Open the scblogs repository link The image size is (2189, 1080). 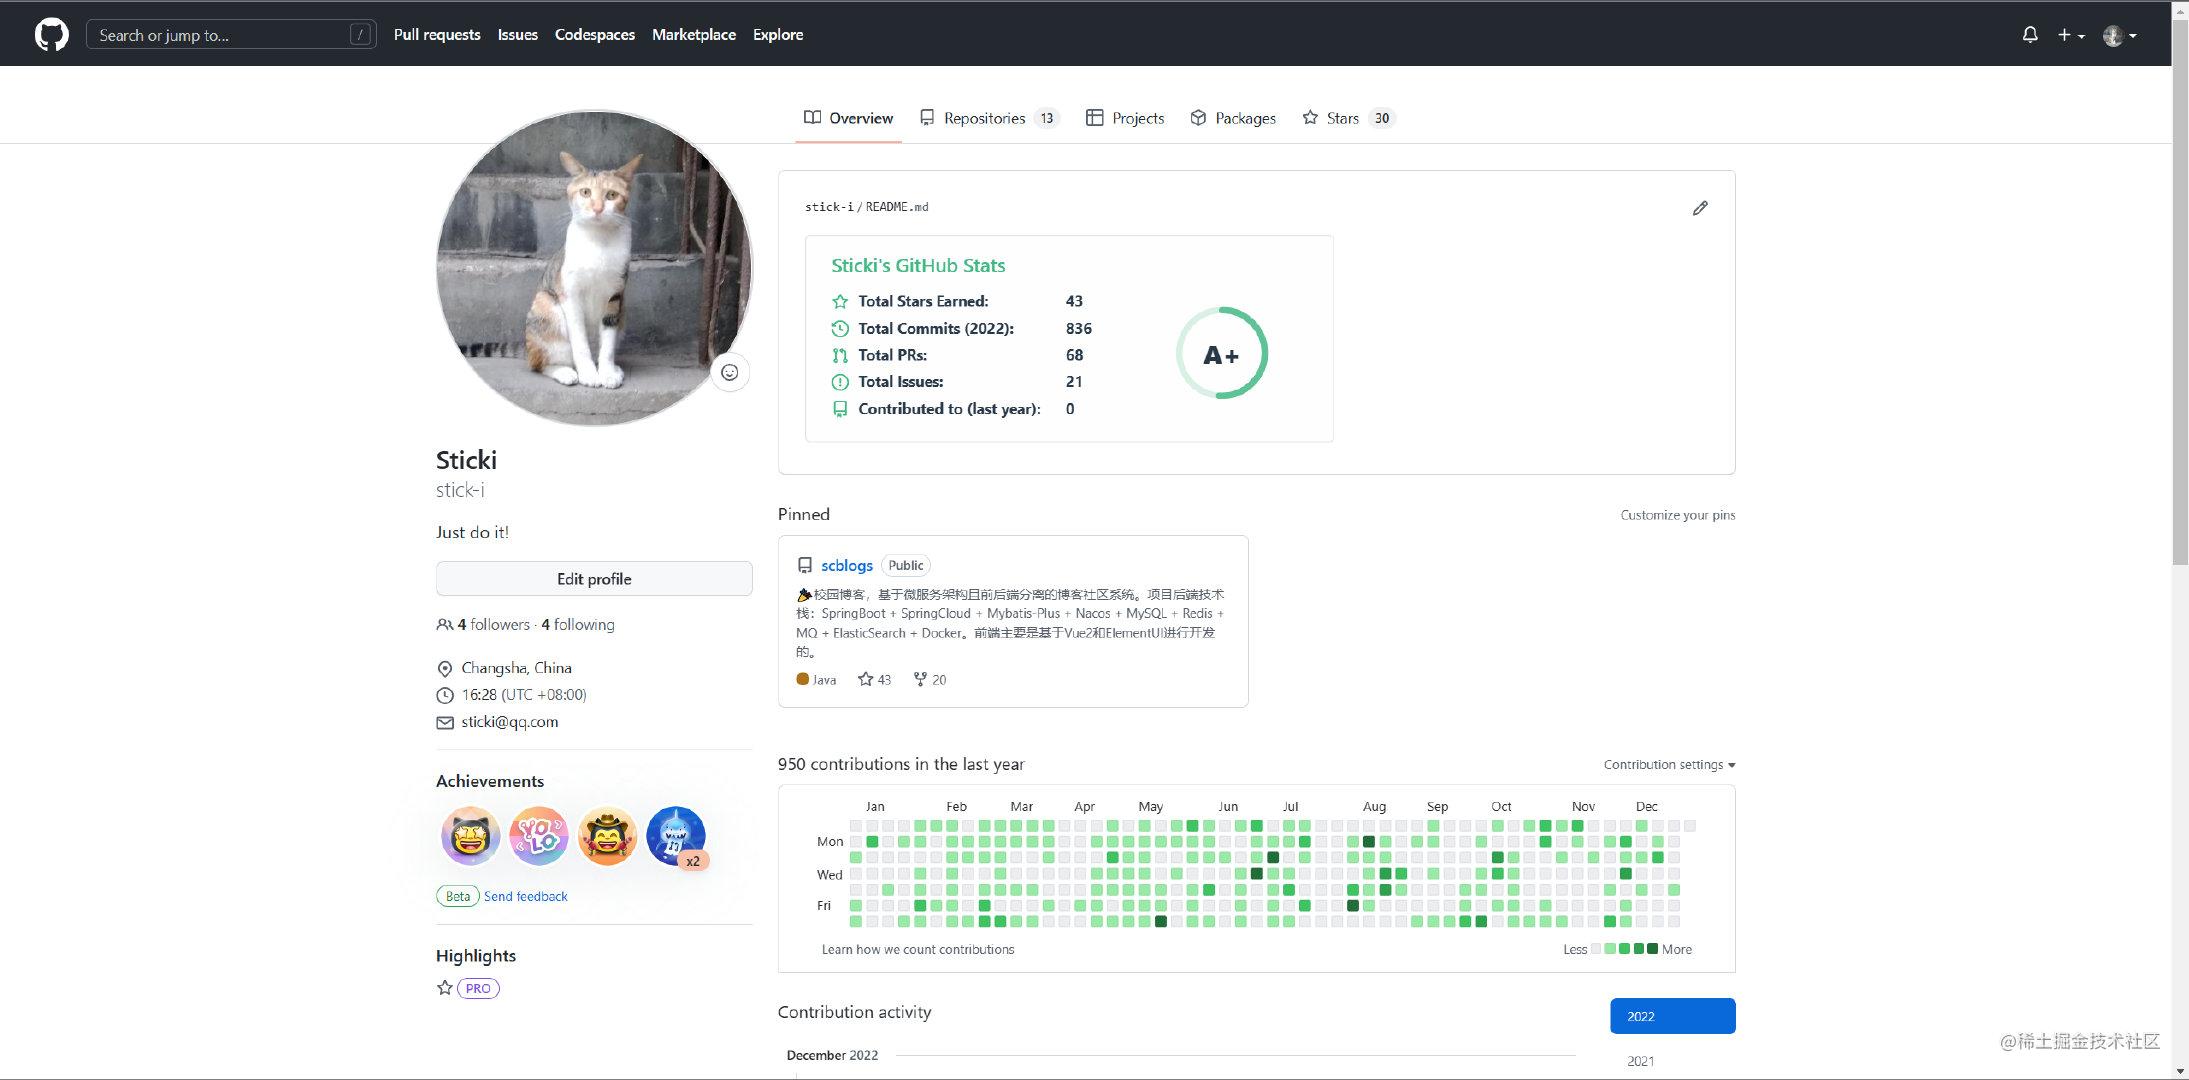click(x=847, y=565)
